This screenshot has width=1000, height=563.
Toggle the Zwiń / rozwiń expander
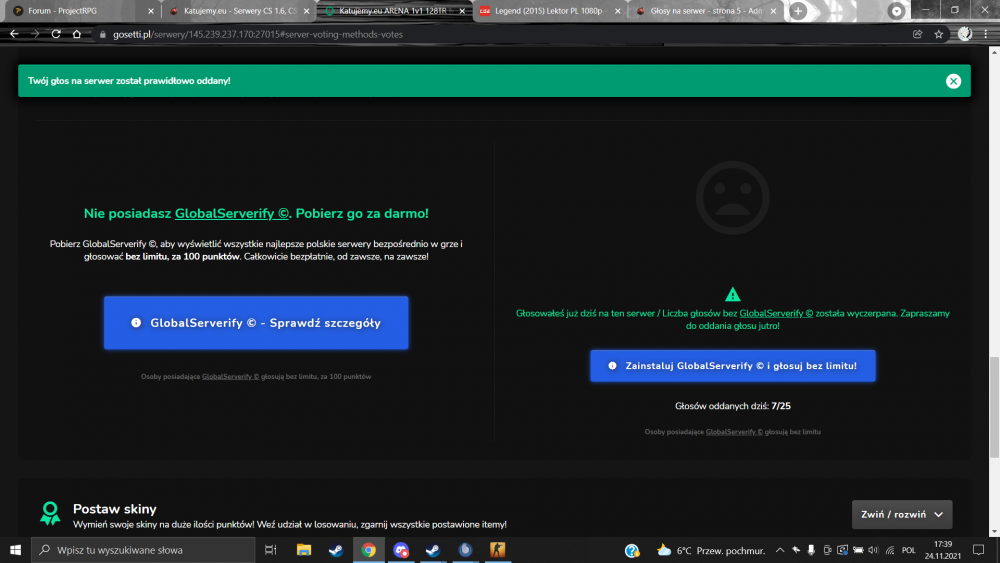pos(902,515)
